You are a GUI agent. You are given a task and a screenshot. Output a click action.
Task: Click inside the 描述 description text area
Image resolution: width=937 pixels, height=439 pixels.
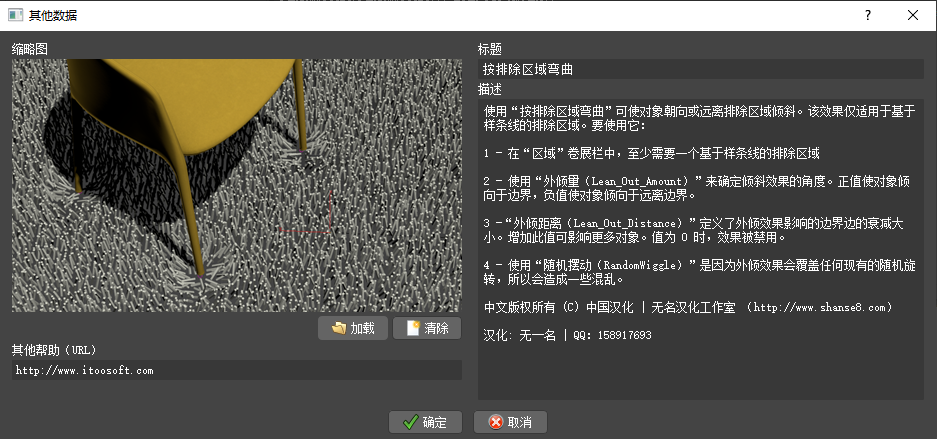pyautogui.click(x=700, y=249)
